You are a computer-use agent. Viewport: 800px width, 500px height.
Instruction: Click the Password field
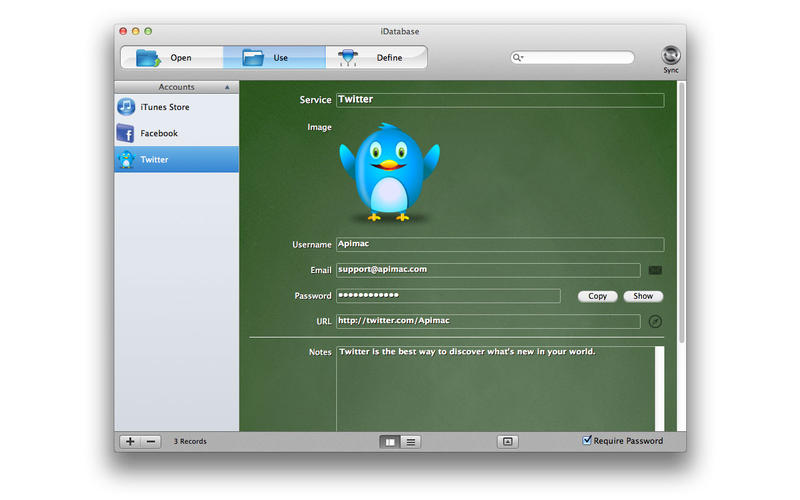click(x=448, y=295)
